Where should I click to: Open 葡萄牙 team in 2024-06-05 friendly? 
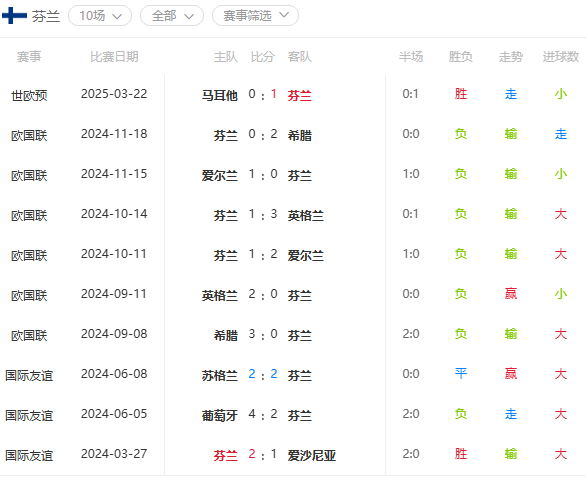tap(219, 416)
